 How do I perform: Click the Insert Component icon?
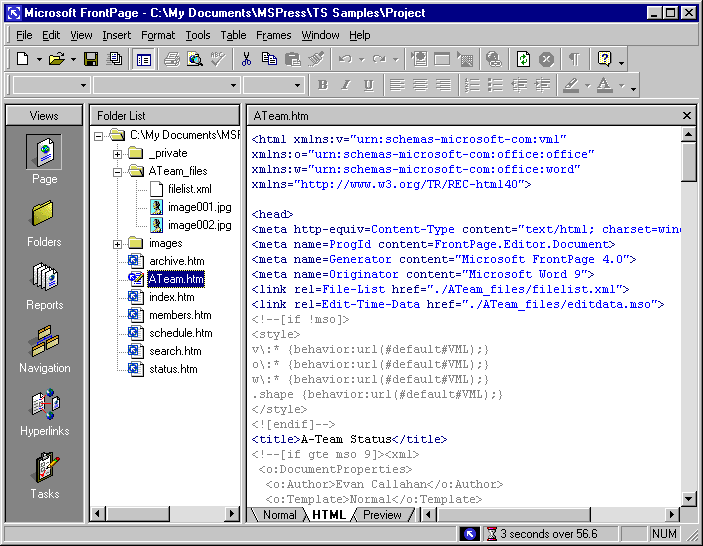[x=419, y=59]
